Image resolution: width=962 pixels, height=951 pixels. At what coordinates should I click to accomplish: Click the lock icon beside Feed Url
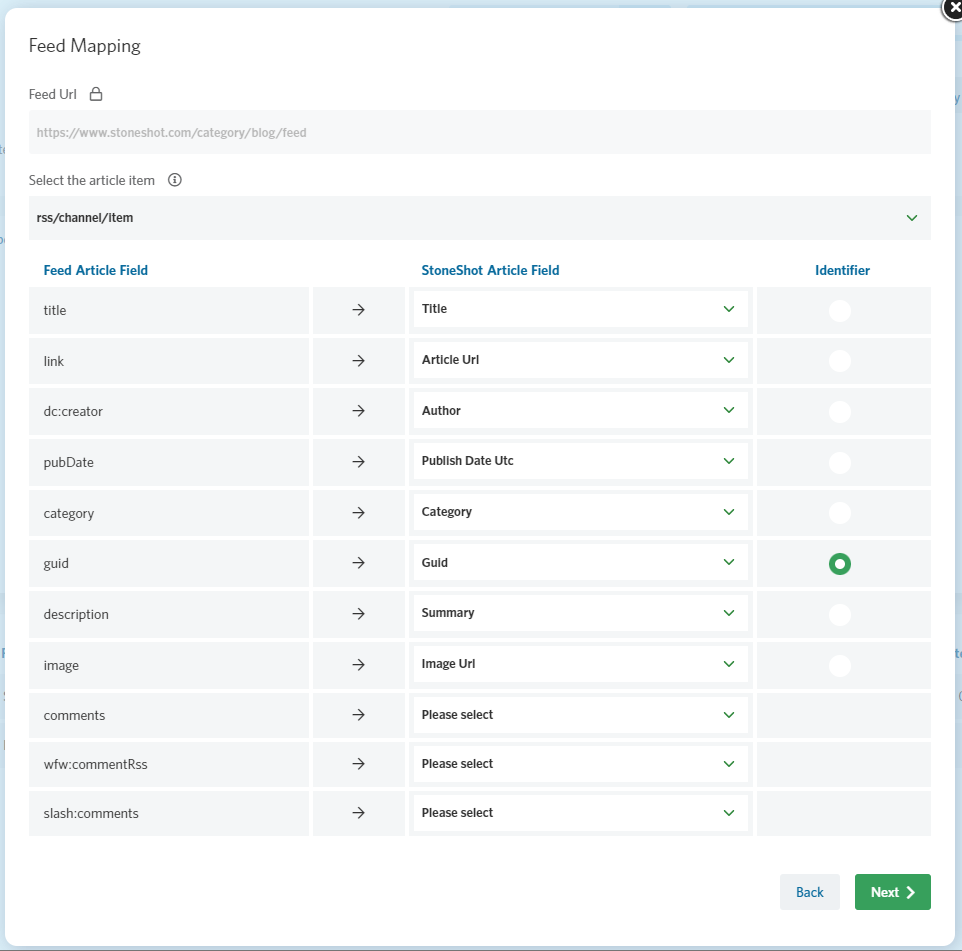[x=96, y=94]
